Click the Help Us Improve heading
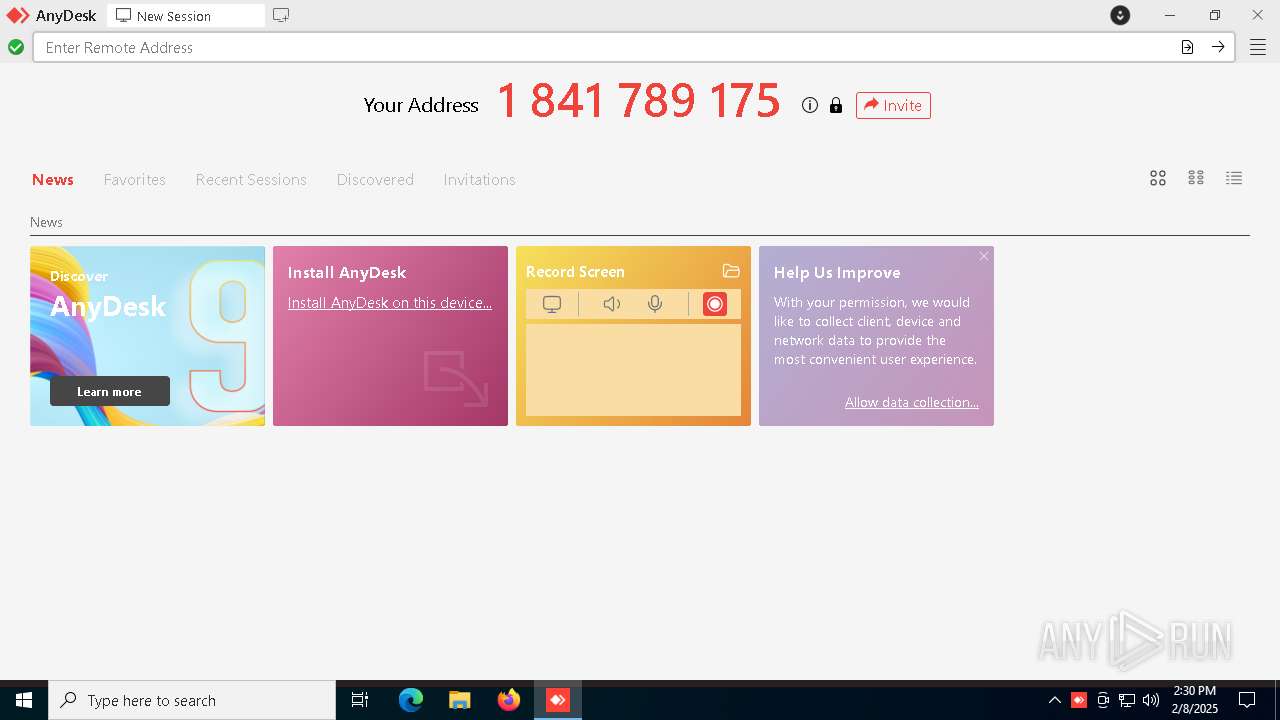The height and width of the screenshot is (720, 1280). [837, 272]
